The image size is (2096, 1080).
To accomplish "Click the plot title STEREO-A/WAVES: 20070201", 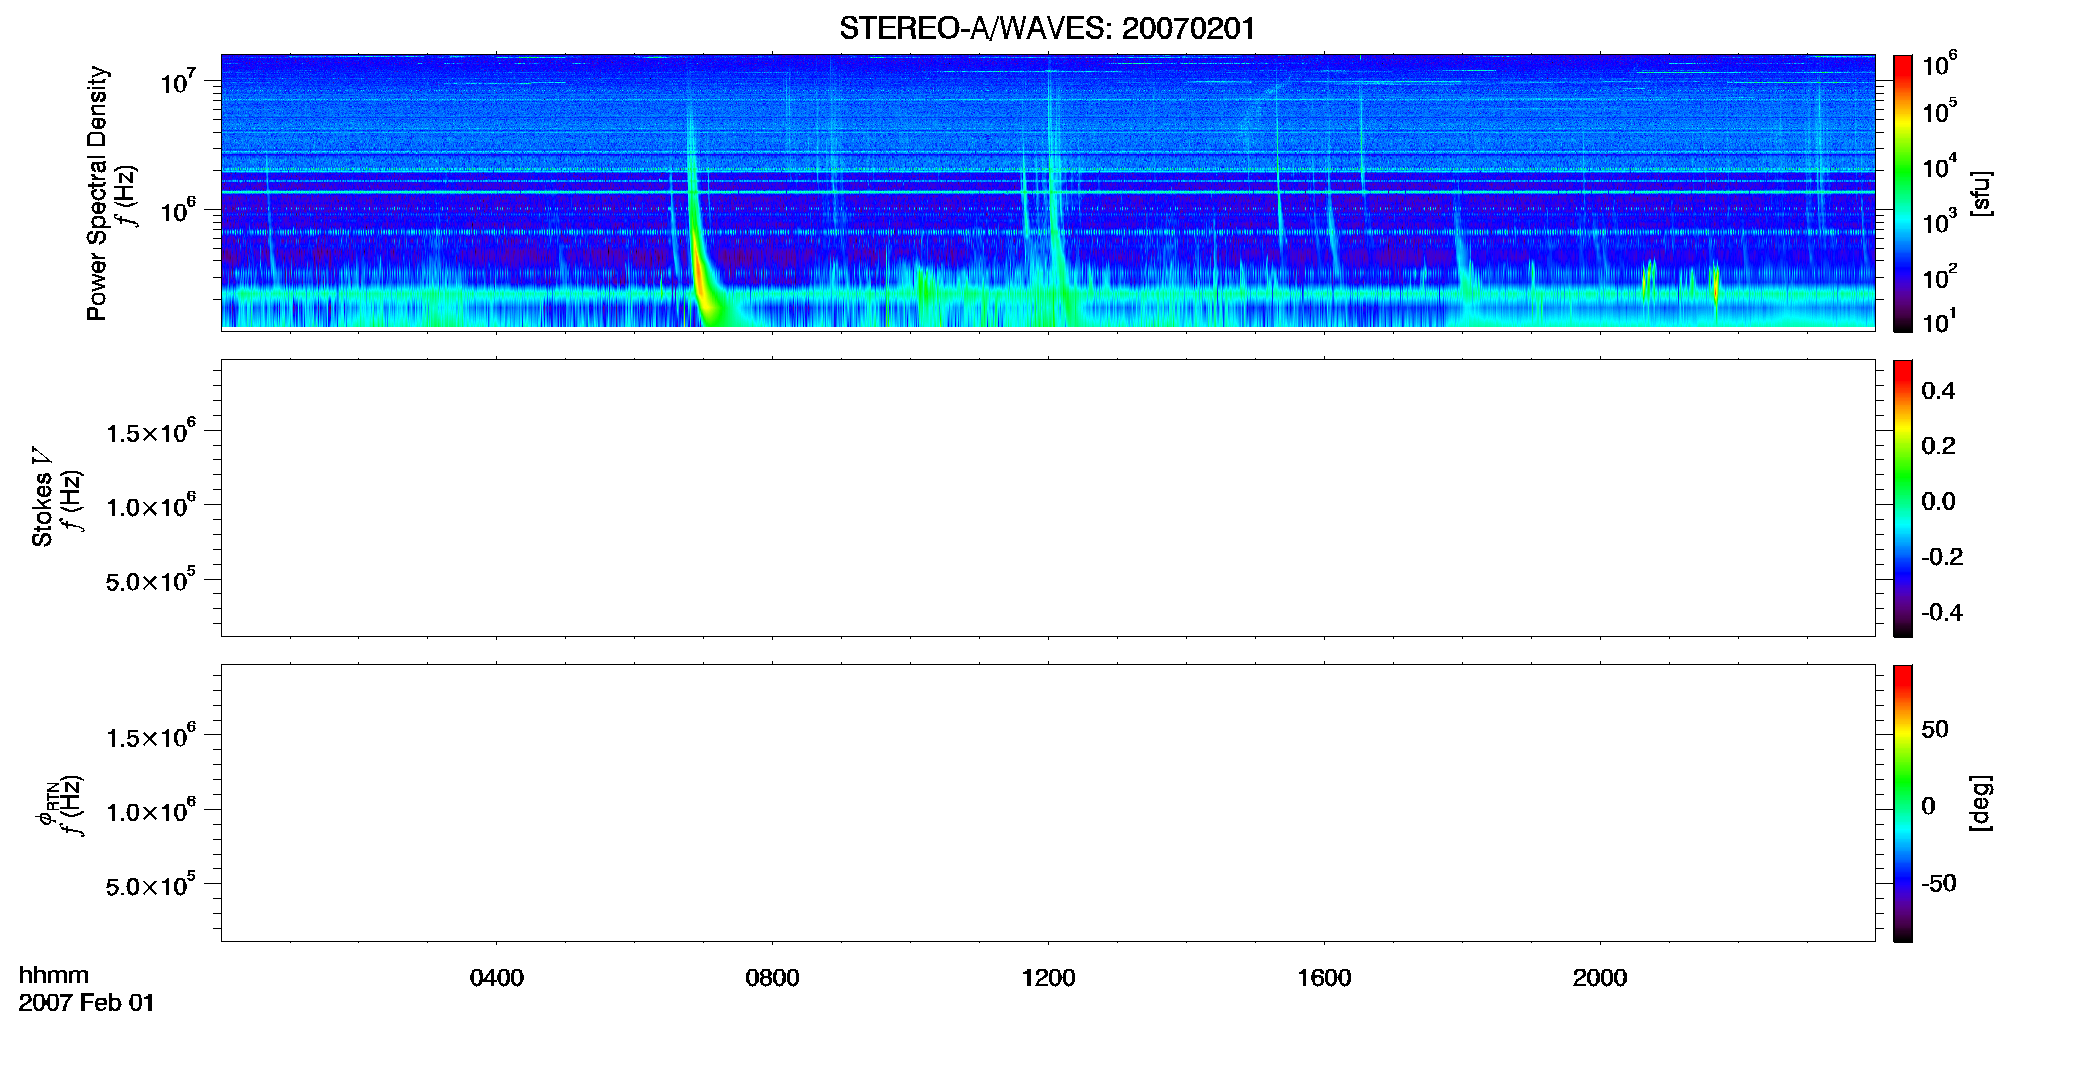I will [x=1047, y=28].
